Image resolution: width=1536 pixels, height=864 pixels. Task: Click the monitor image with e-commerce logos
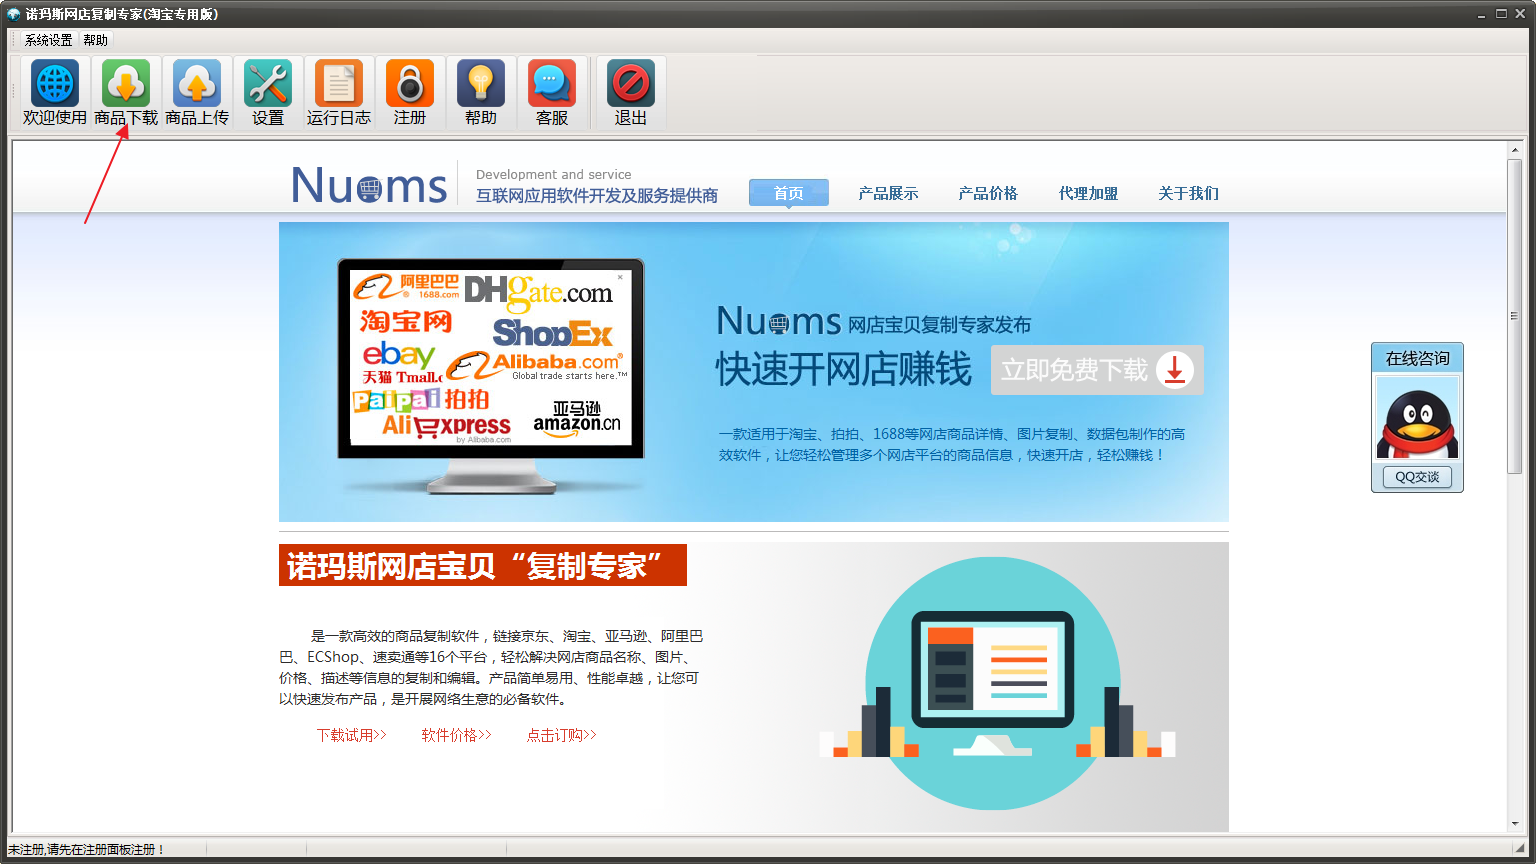491,375
